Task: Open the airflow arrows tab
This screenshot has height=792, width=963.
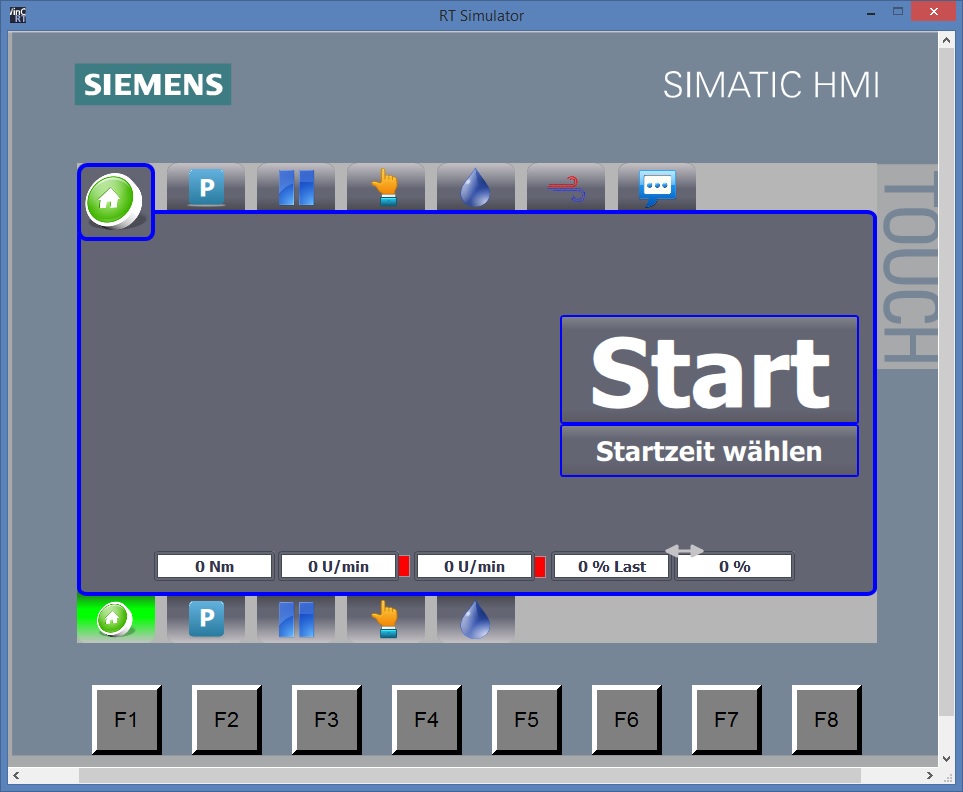Action: point(566,187)
